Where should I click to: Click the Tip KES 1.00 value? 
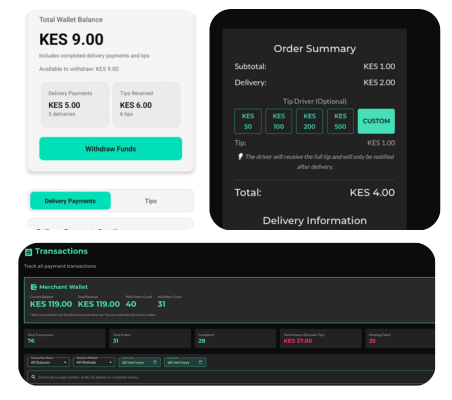(381, 143)
